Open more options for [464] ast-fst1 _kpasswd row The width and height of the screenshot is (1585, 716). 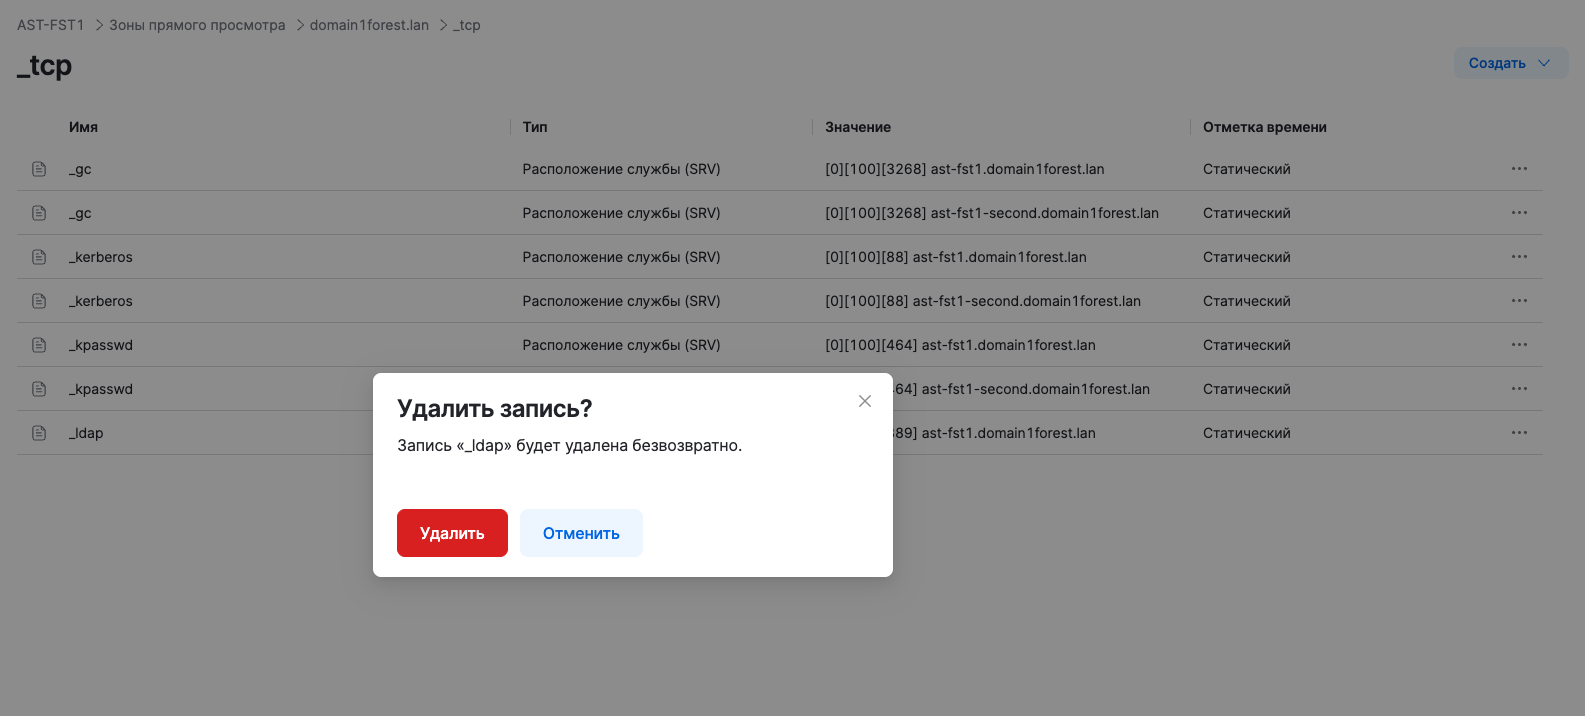1519,345
